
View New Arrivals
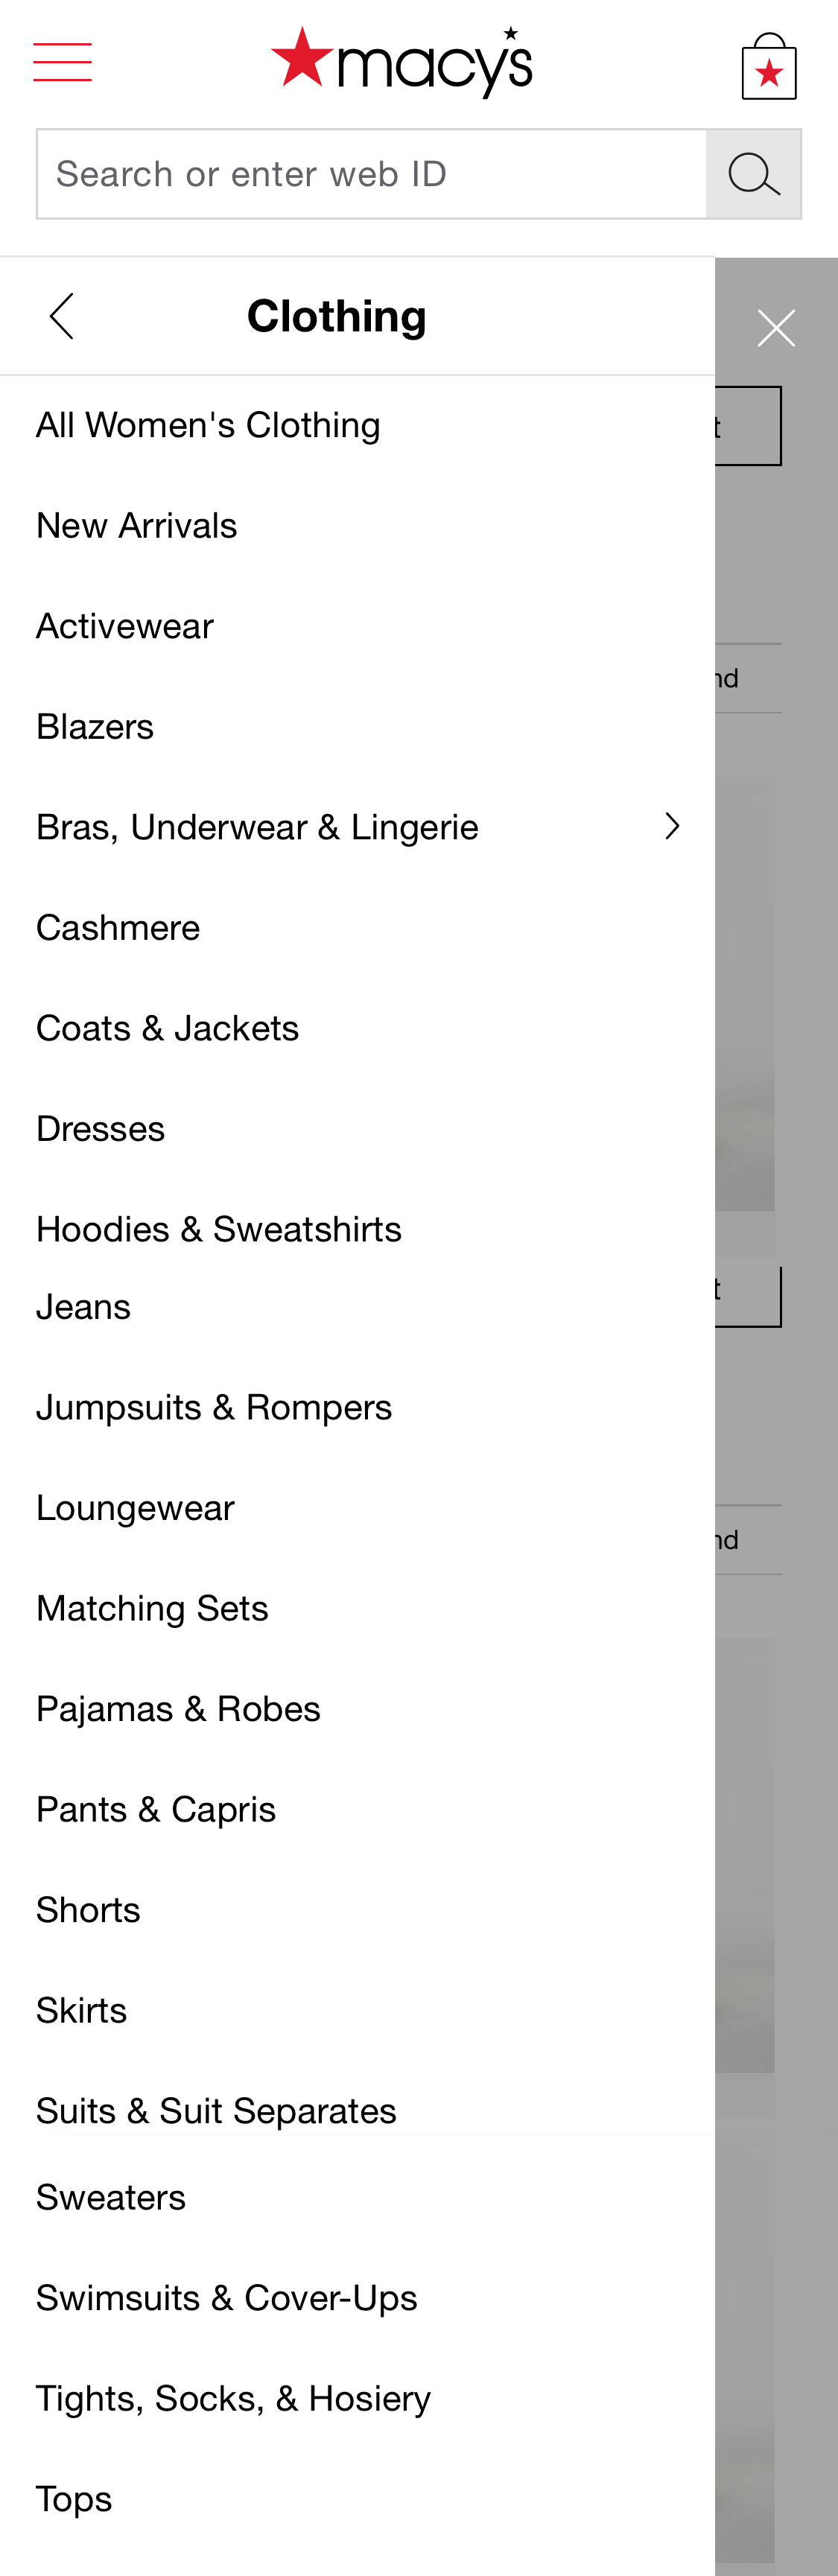[x=136, y=525]
